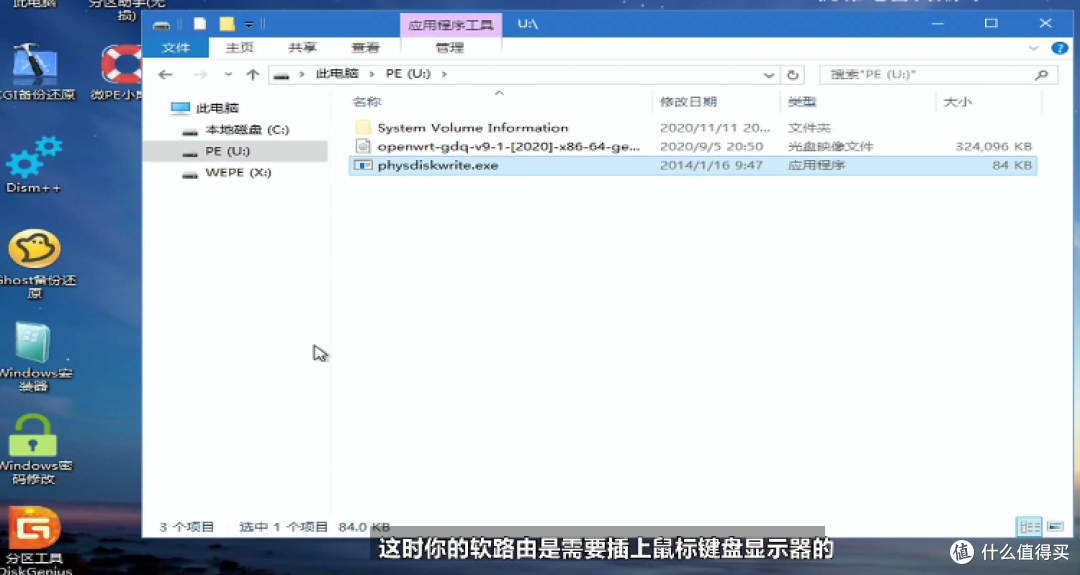Screen dimensions: 1080x575
Task: Click the drive icon in the Explorer title bar
Action: (x=161, y=24)
